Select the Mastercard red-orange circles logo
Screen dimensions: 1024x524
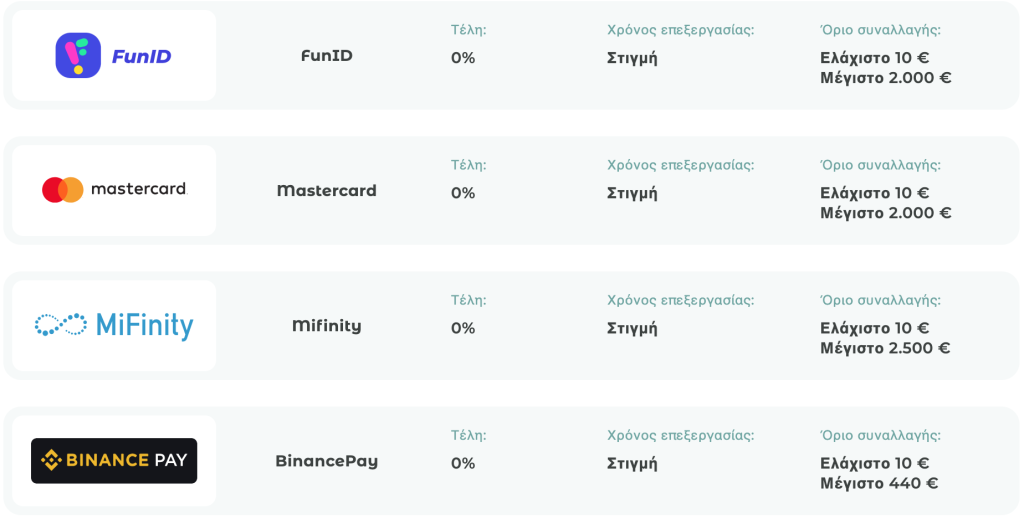(x=63, y=190)
